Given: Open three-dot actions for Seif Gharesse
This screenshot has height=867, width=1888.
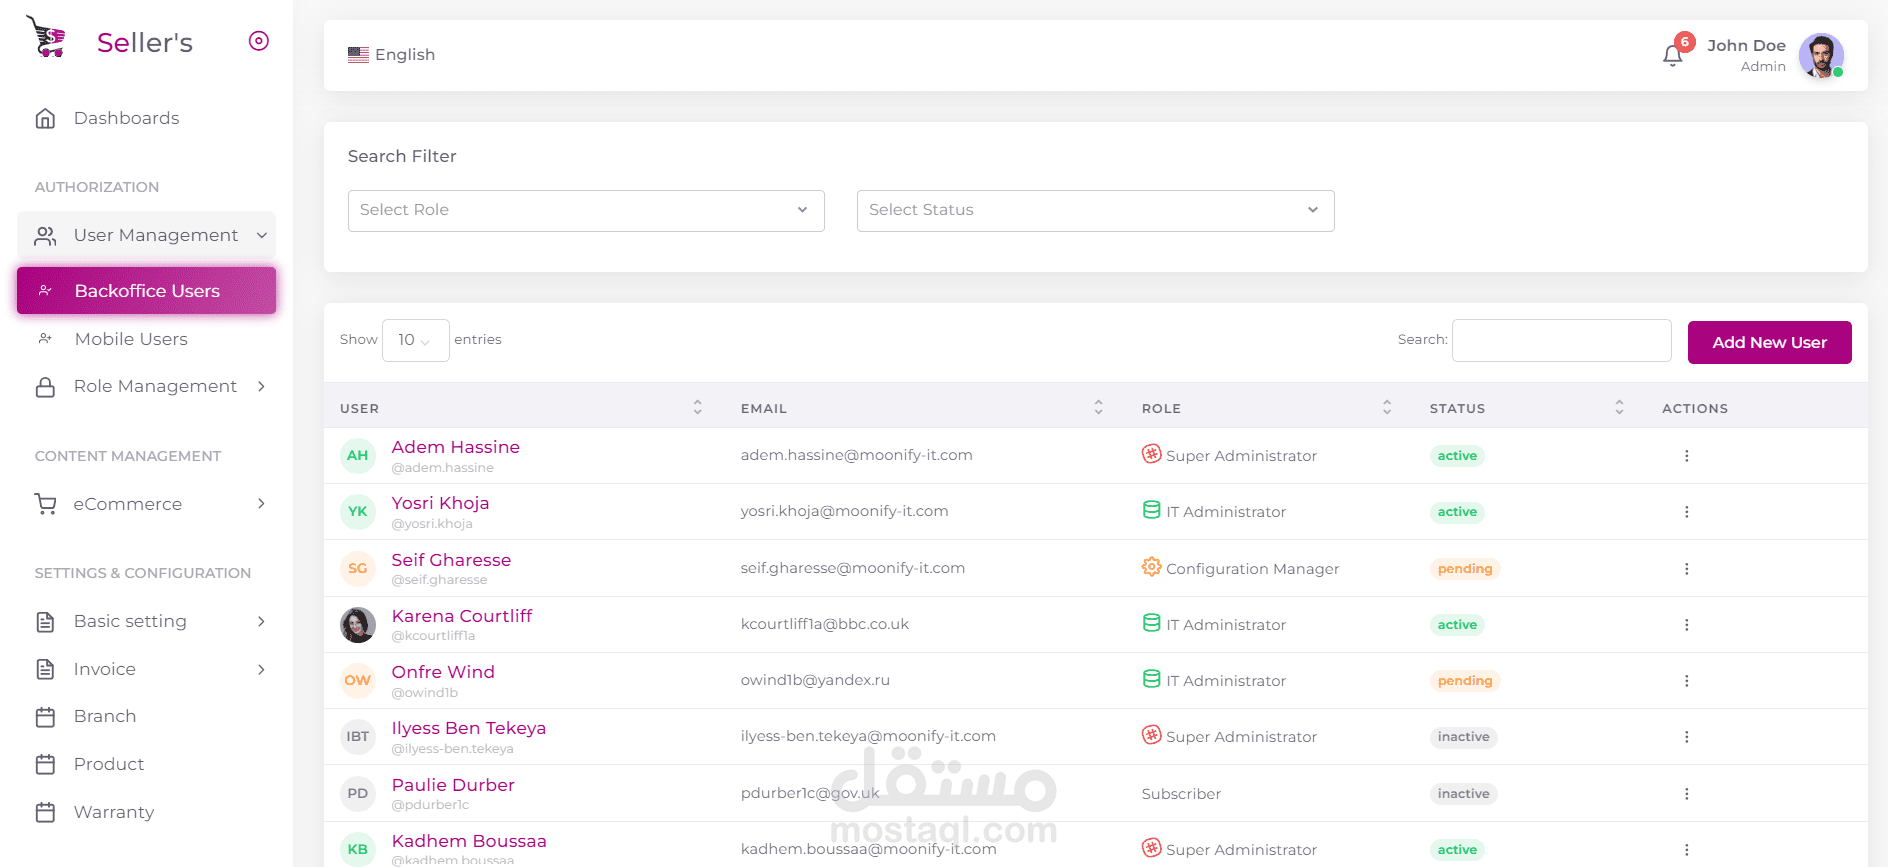Looking at the screenshot, I should click(1686, 569).
